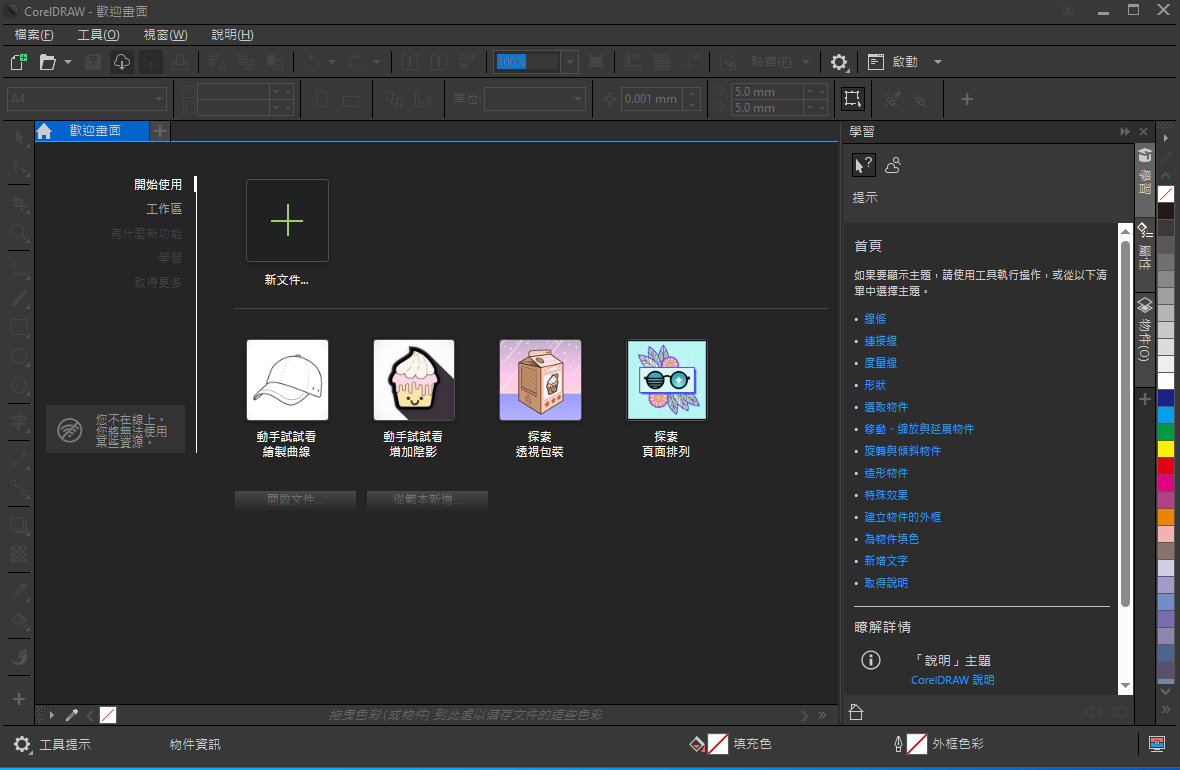Screen dimensions: 1180x770
Task: Click the New document icon in the toolbar
Action: click(19, 62)
